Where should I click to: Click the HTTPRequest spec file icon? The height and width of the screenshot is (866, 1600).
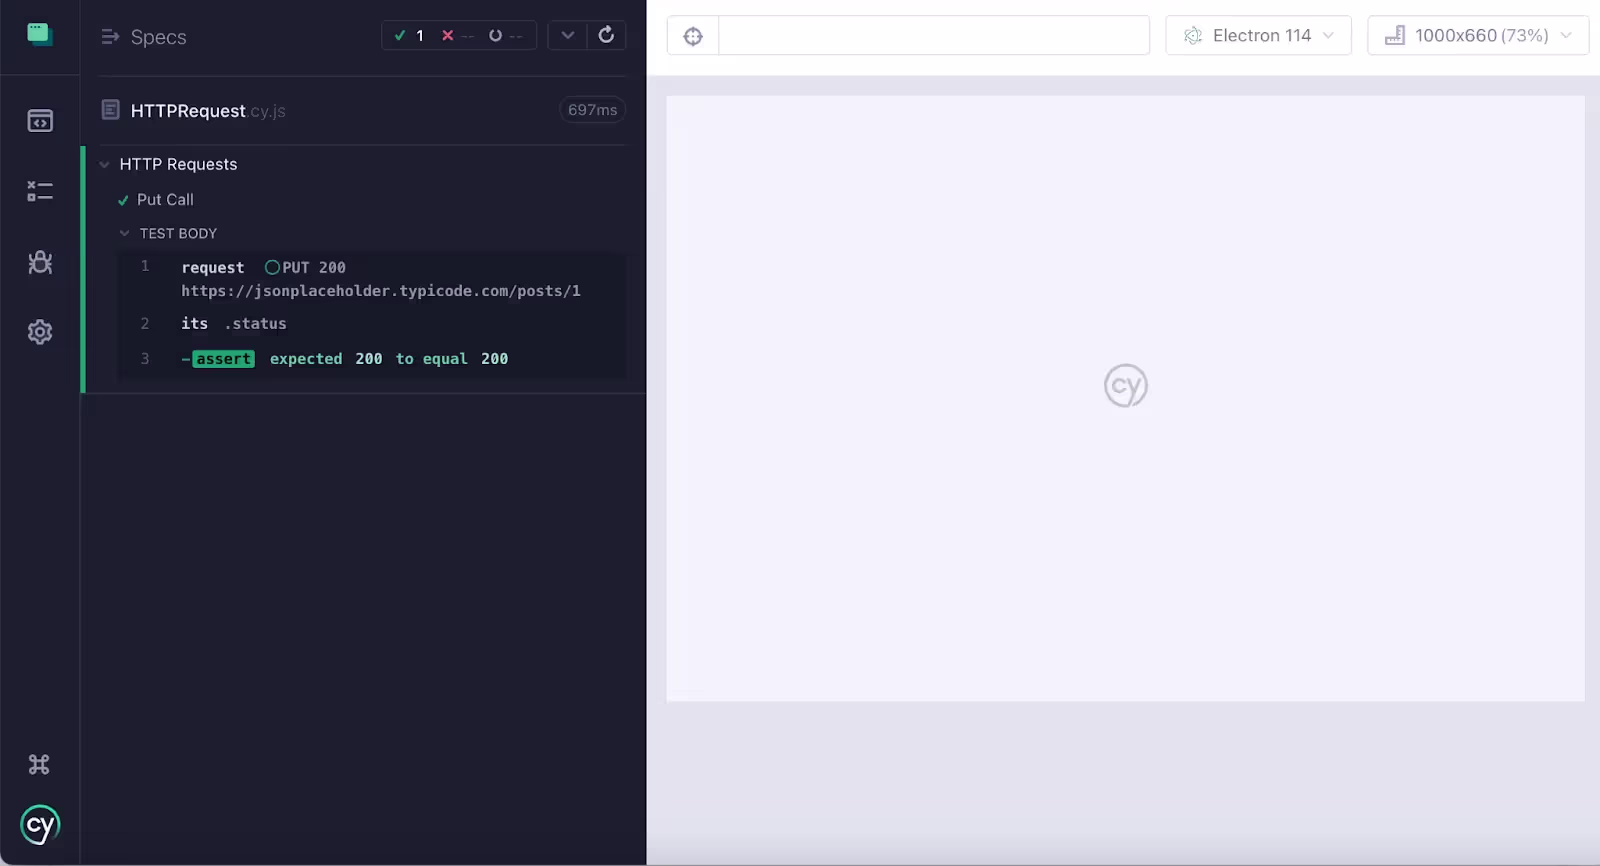(x=111, y=110)
